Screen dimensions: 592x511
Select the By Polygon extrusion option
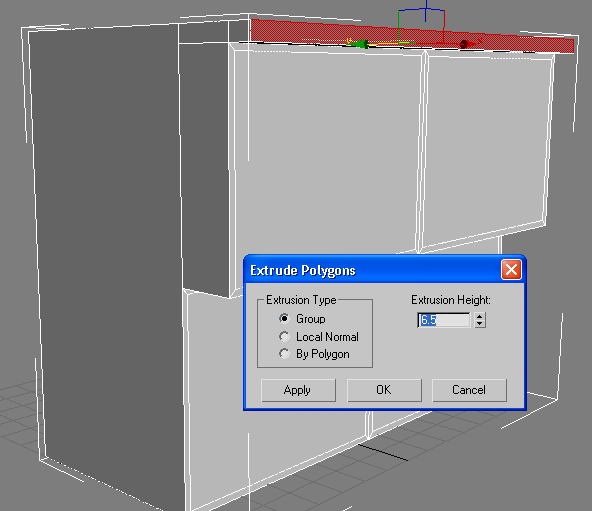(x=284, y=354)
